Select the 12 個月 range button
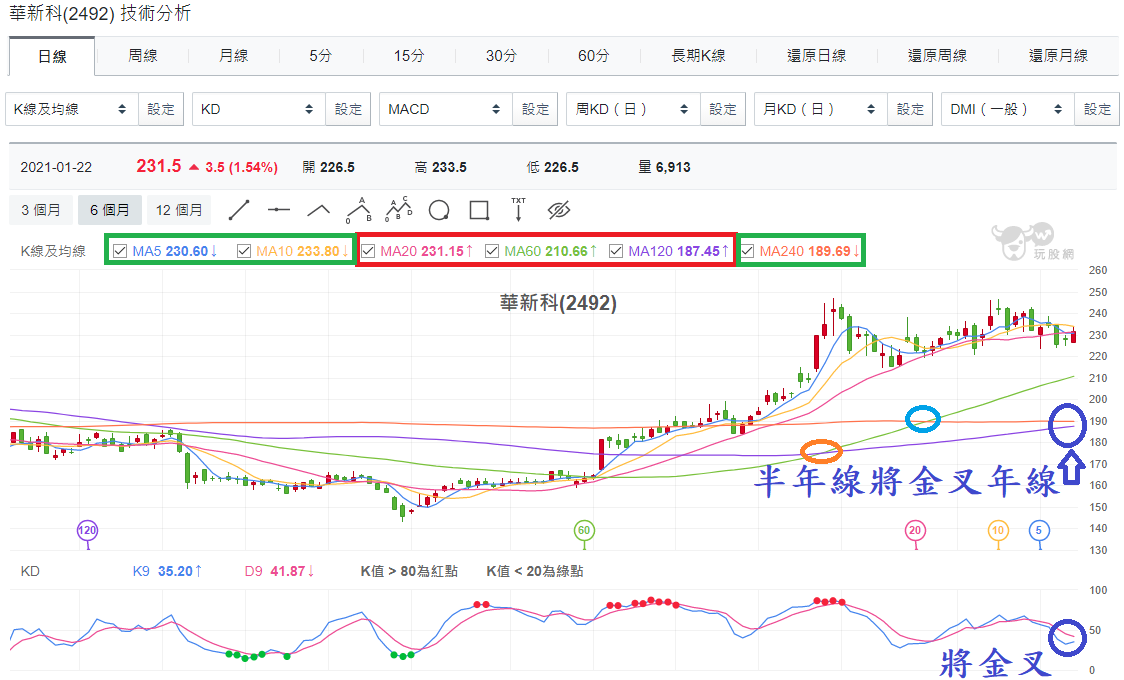The image size is (1124, 680). (x=179, y=210)
